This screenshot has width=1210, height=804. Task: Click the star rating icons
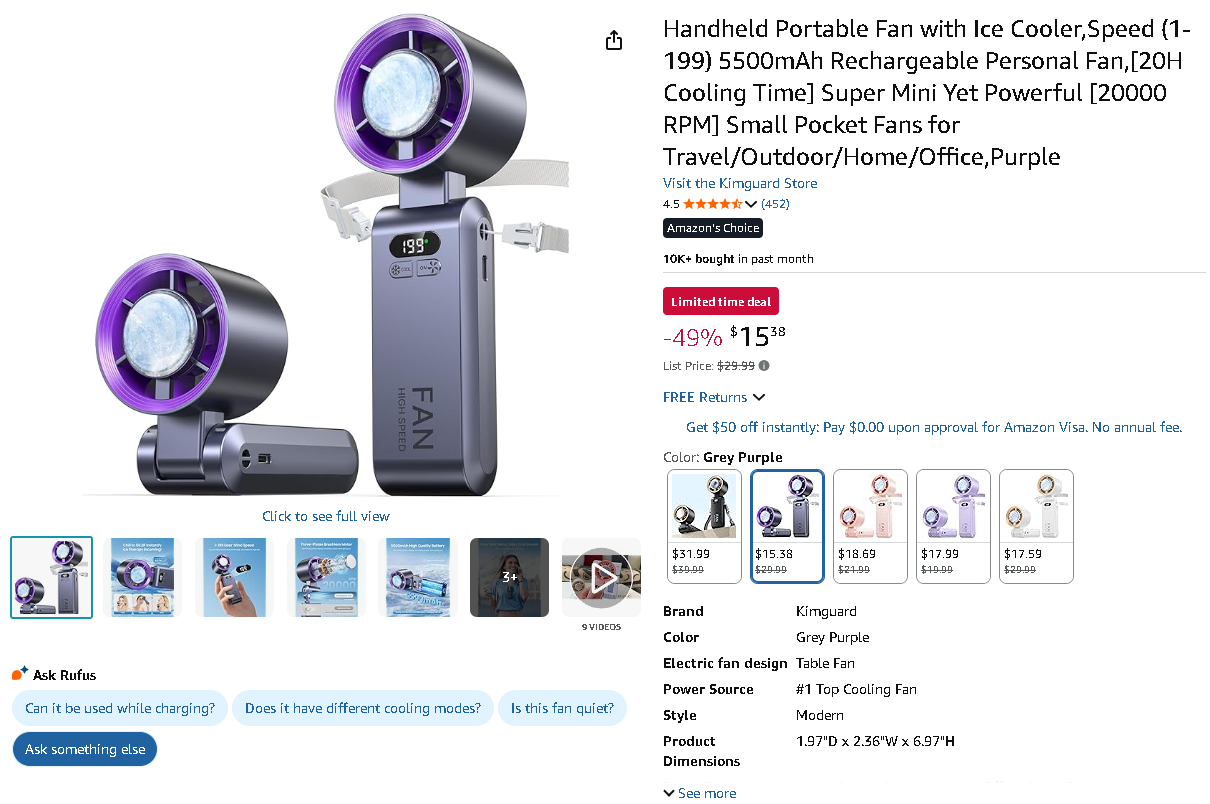[712, 204]
